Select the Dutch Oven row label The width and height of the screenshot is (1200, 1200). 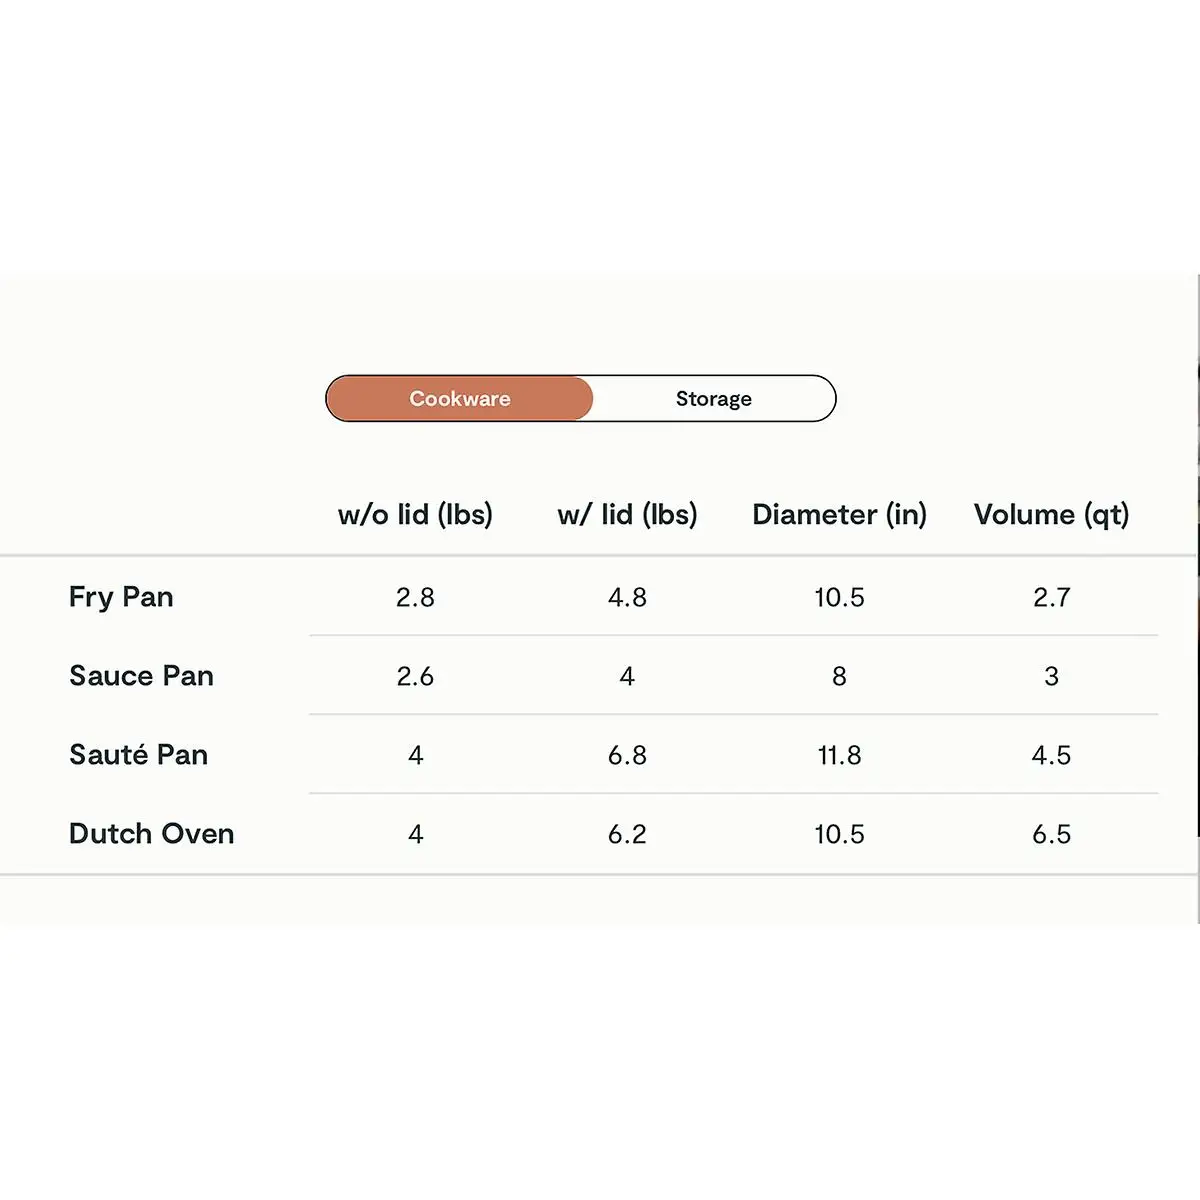point(151,834)
